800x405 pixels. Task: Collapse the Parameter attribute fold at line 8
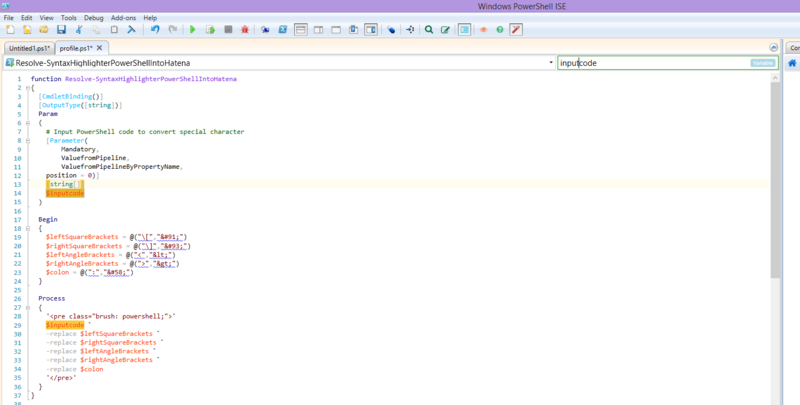[x=28, y=141]
